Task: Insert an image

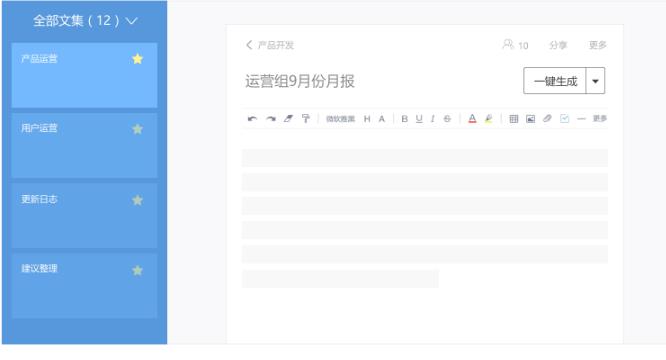Action: 531,119
